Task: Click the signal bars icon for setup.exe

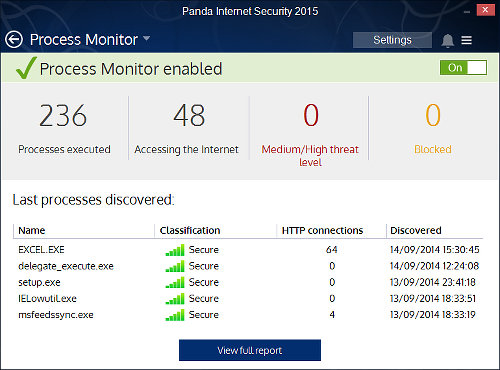Action: pyautogui.click(x=175, y=282)
